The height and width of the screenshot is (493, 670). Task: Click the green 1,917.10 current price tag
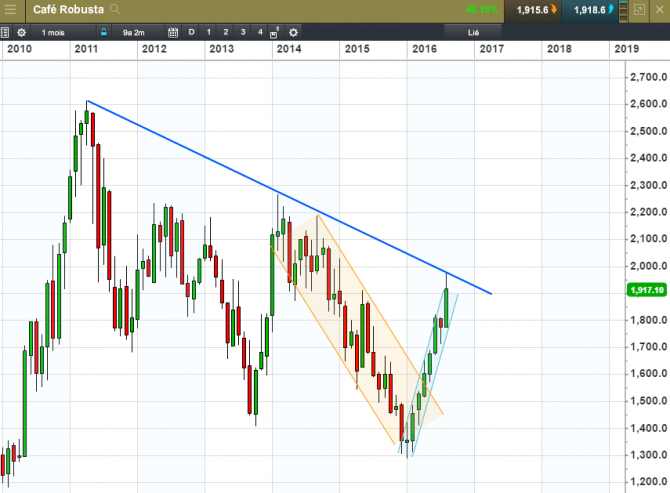tap(647, 290)
